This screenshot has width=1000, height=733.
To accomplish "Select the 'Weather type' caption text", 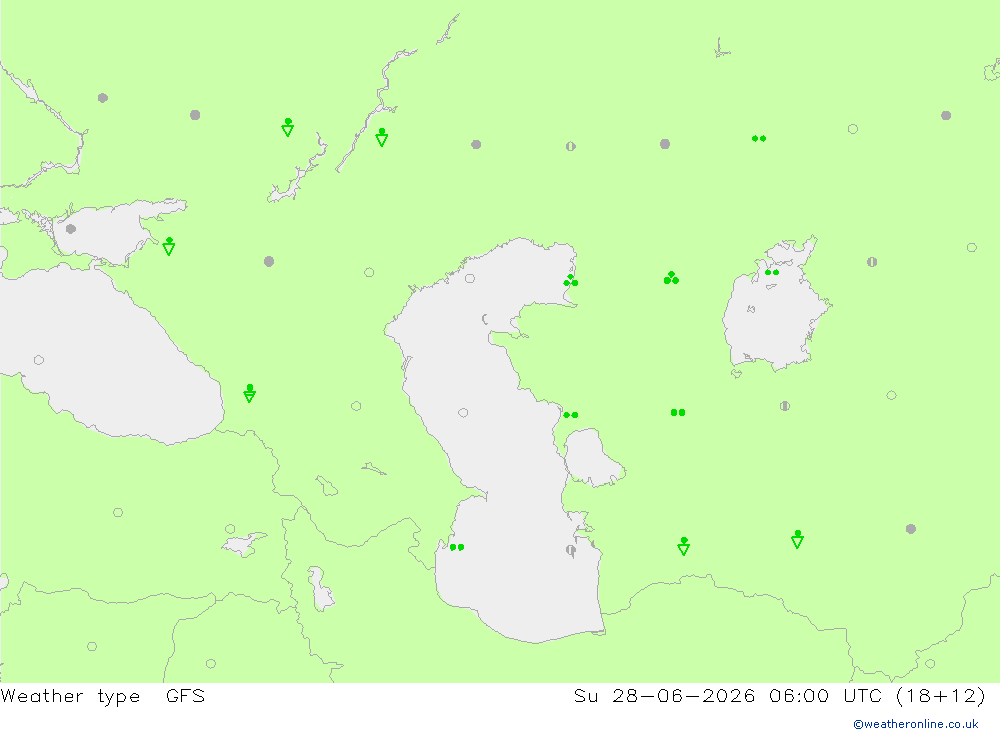I will click(70, 696).
